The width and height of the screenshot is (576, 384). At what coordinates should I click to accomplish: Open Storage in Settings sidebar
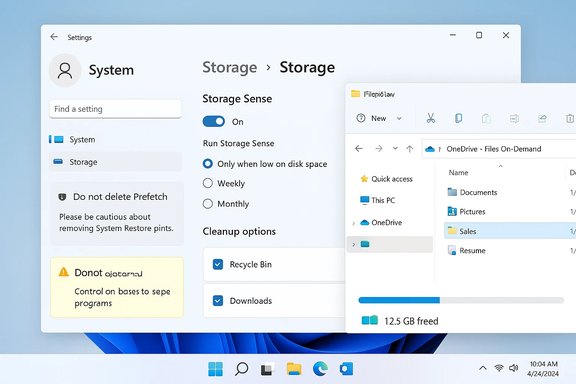[x=115, y=162]
